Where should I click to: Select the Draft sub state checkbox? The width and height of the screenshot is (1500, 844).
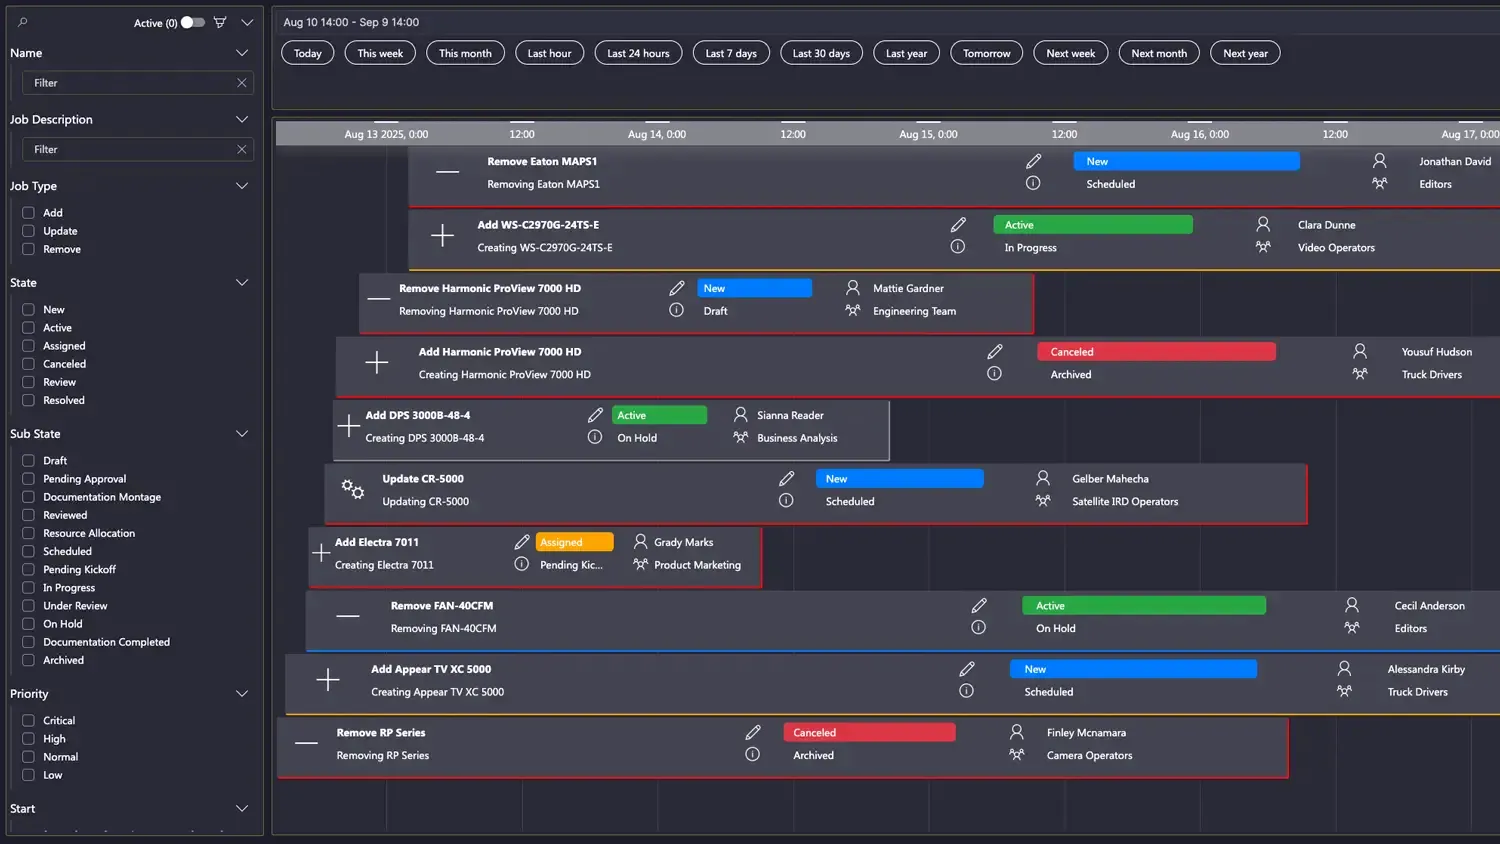[28, 461]
